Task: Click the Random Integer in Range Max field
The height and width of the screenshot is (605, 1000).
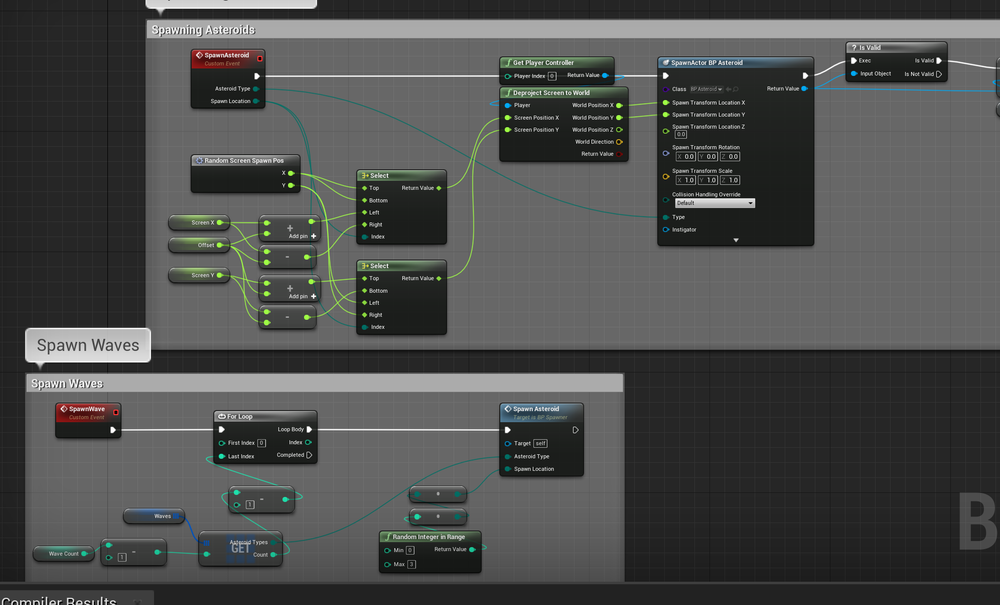Action: [x=410, y=565]
